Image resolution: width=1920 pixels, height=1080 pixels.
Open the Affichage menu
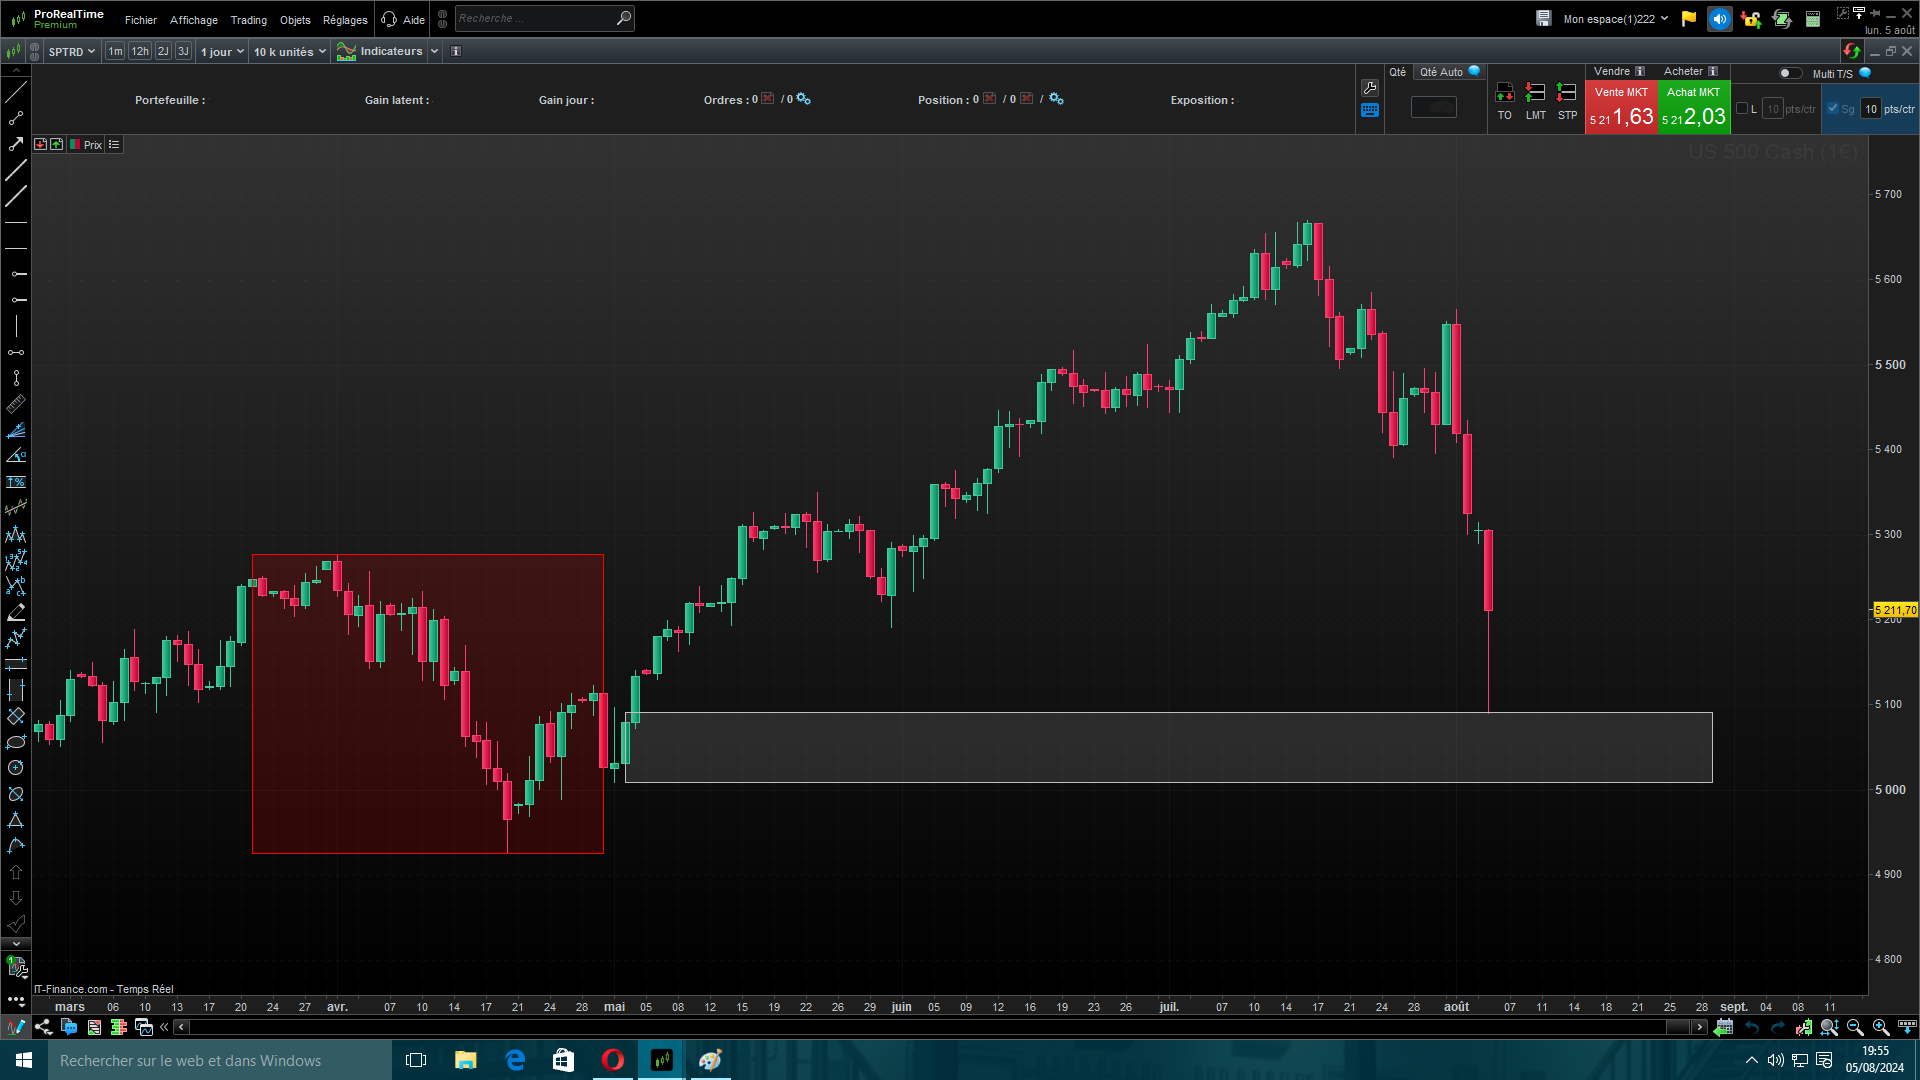[x=193, y=20]
